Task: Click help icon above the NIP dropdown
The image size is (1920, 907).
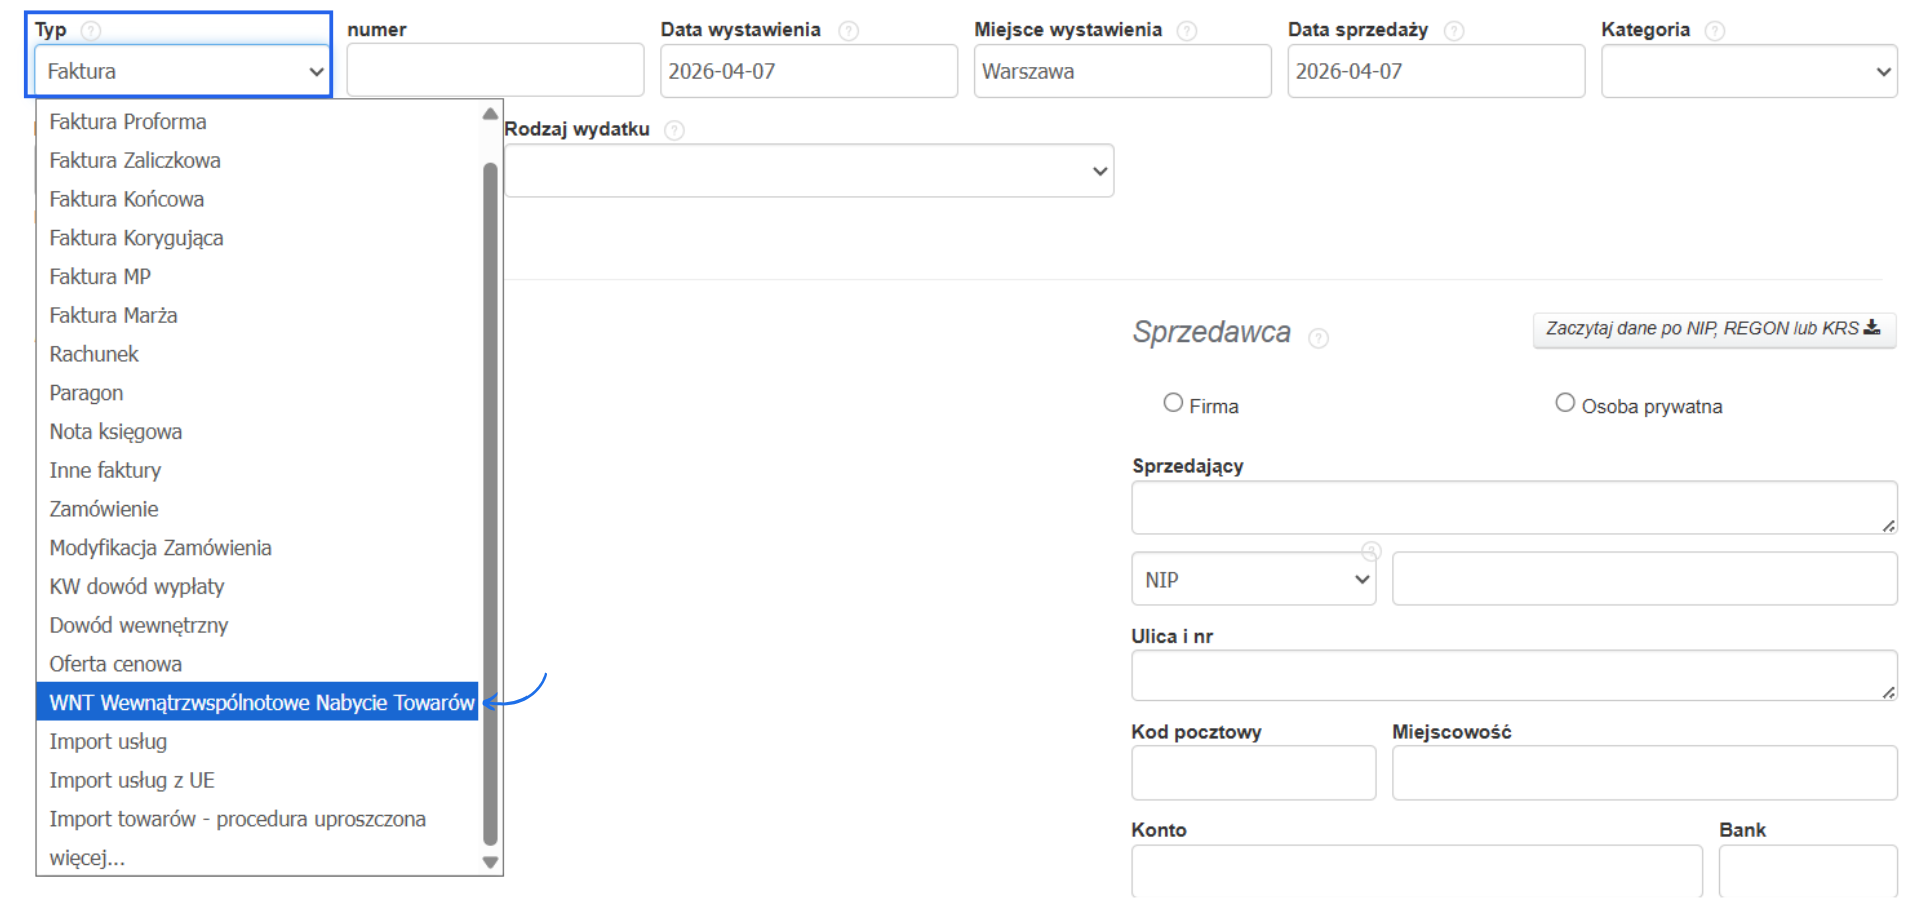Action: pos(1371,551)
